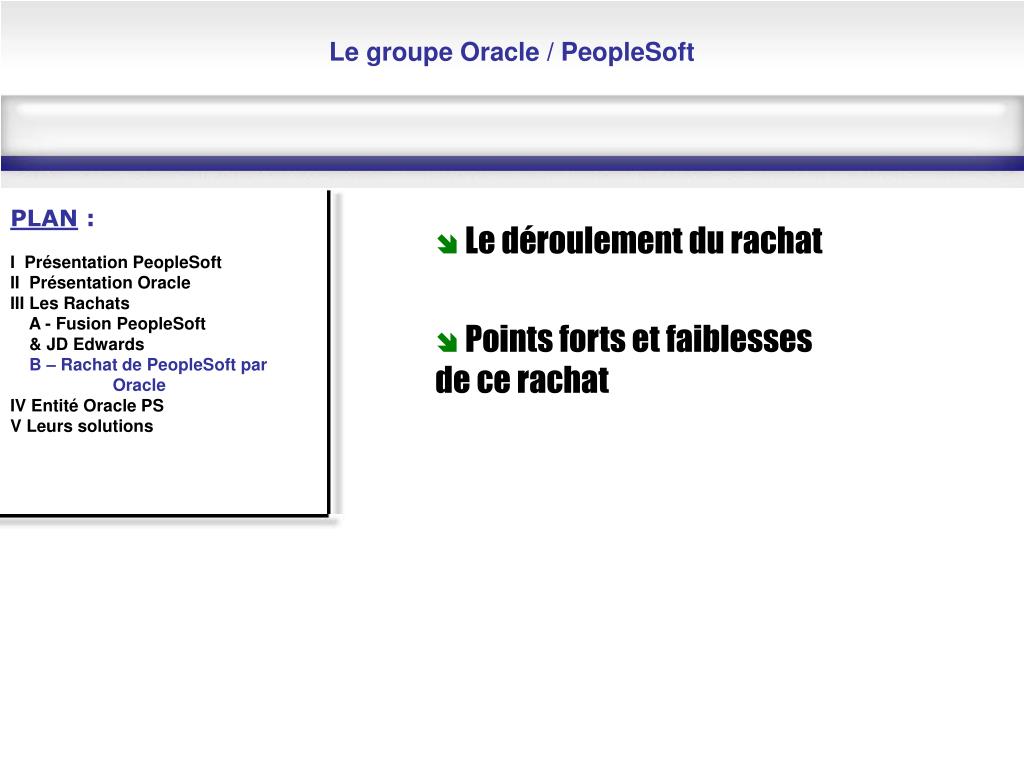Click the heading 'Points forts et faiblesses'
This screenshot has height=768, width=1024.
click(x=639, y=339)
